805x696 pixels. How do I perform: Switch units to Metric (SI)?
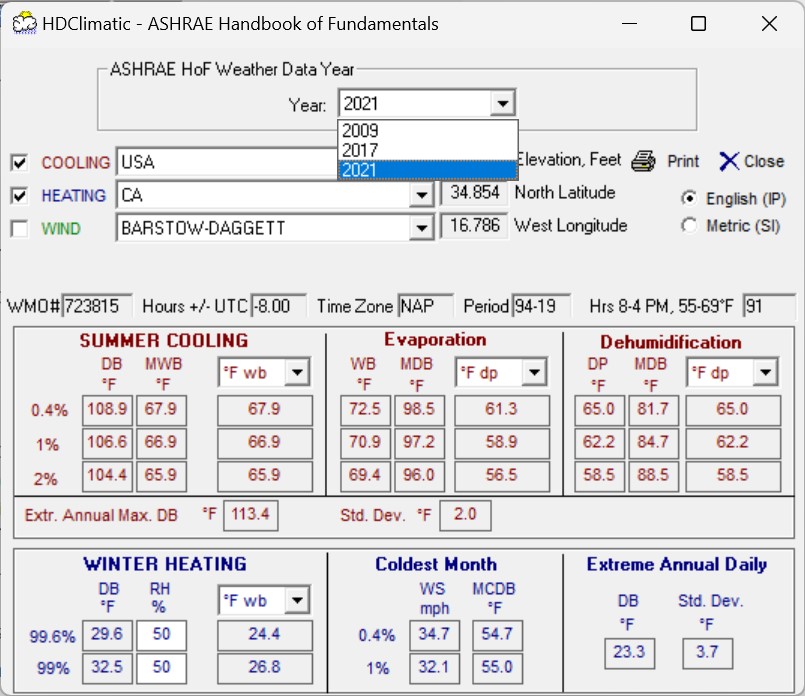point(689,225)
